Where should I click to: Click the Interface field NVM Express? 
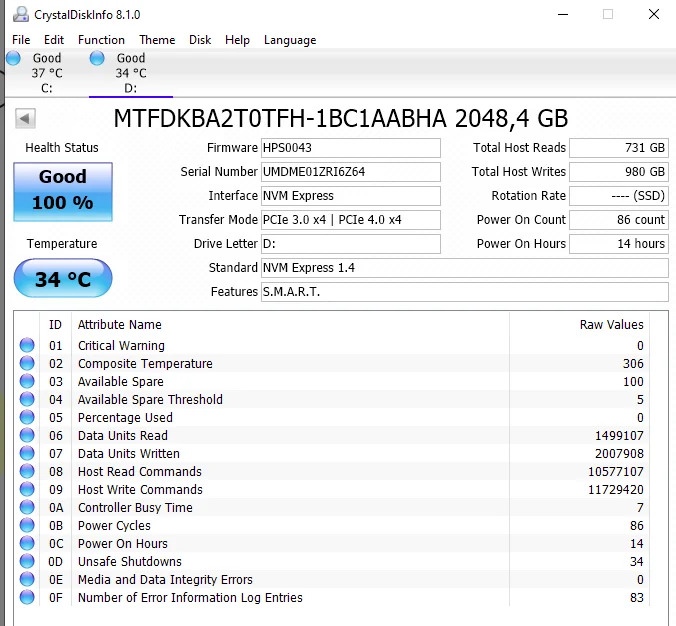click(351, 196)
